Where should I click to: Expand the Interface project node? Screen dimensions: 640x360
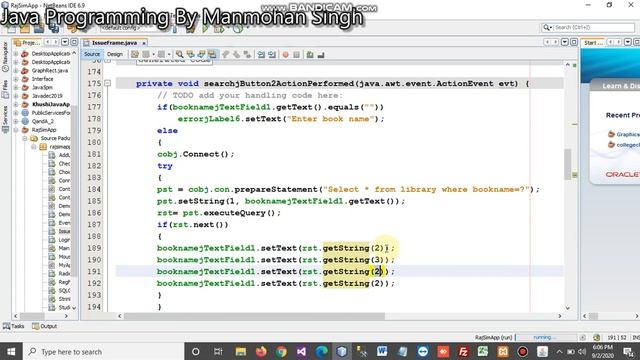pos(16,79)
